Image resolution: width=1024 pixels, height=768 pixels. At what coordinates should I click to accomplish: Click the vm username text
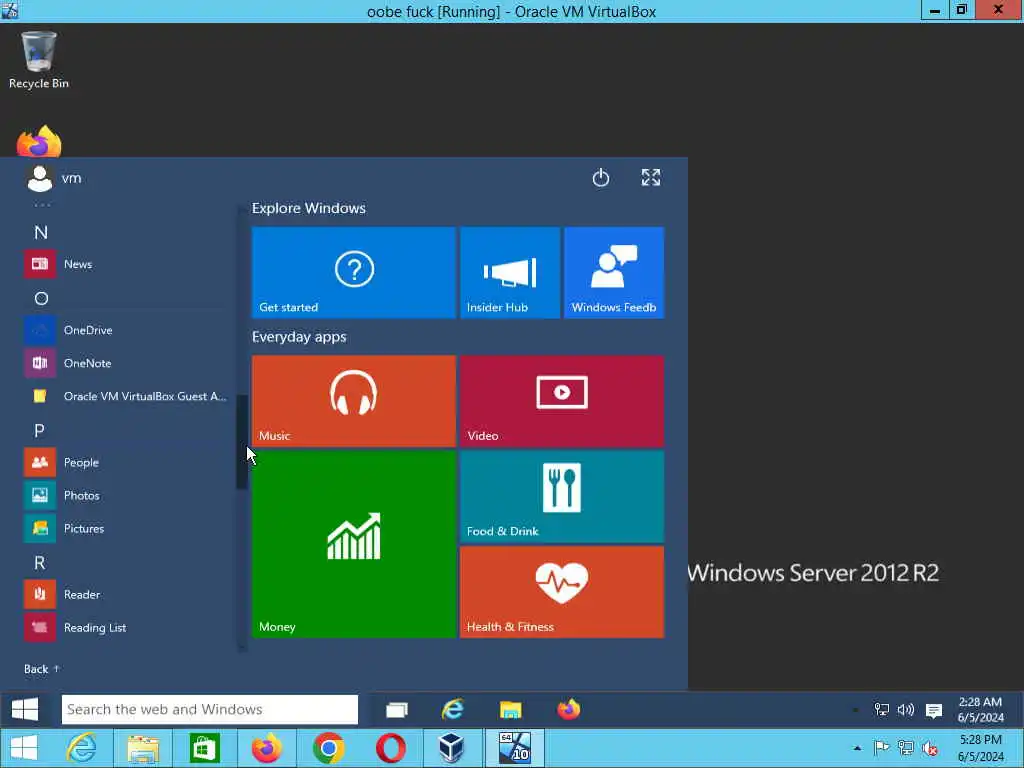click(x=72, y=178)
